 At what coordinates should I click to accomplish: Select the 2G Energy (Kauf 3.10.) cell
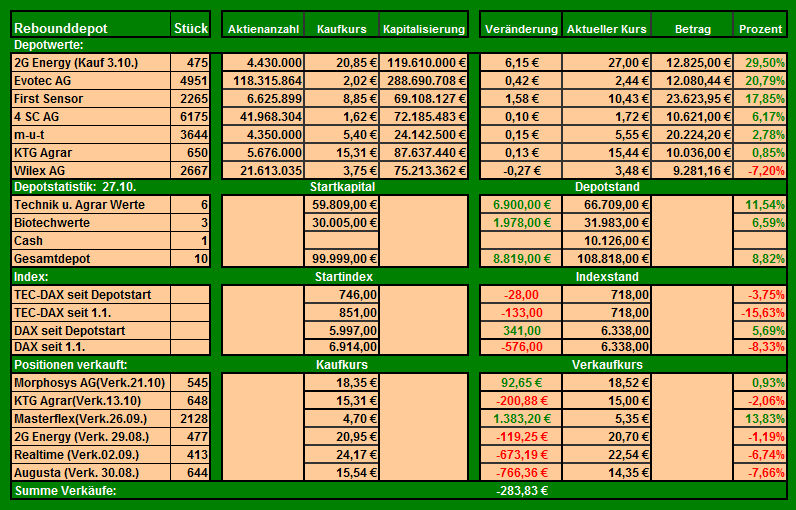click(x=90, y=62)
